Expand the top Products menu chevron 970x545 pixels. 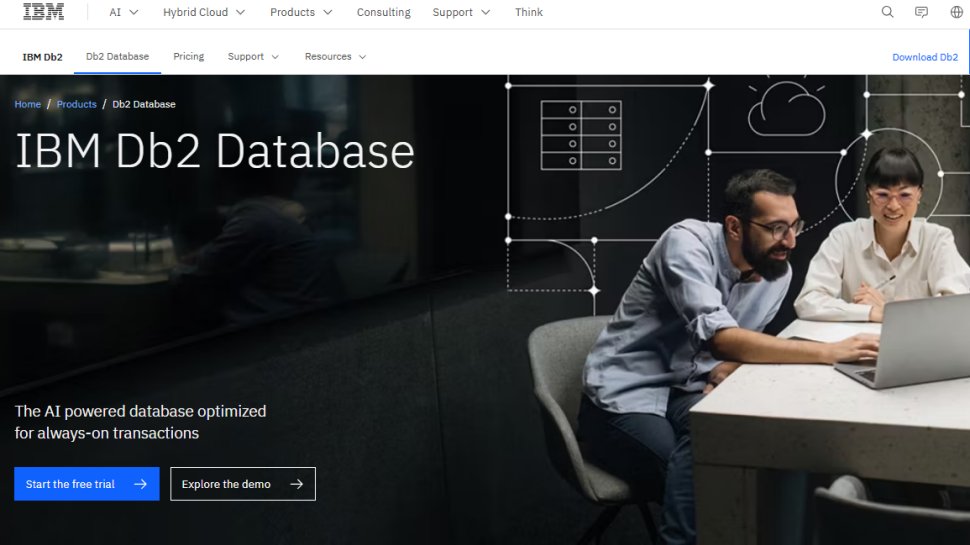[x=328, y=12]
